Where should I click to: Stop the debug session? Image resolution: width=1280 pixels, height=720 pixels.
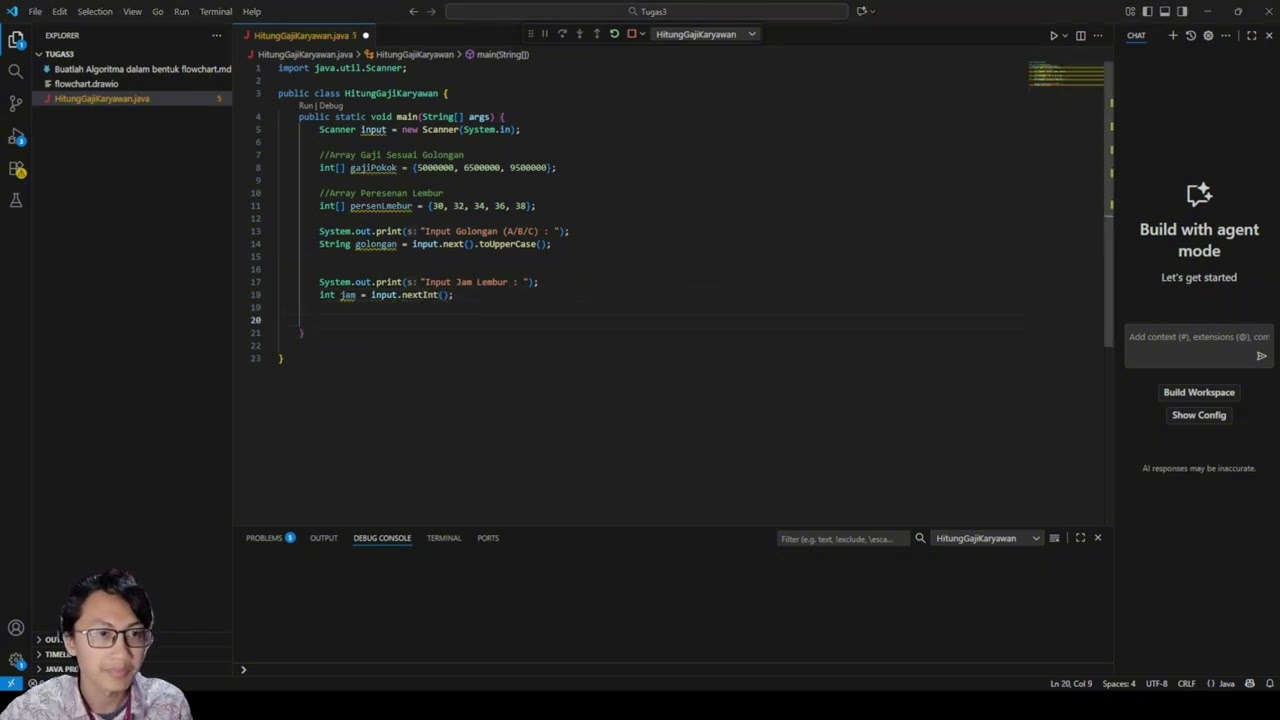[631, 34]
